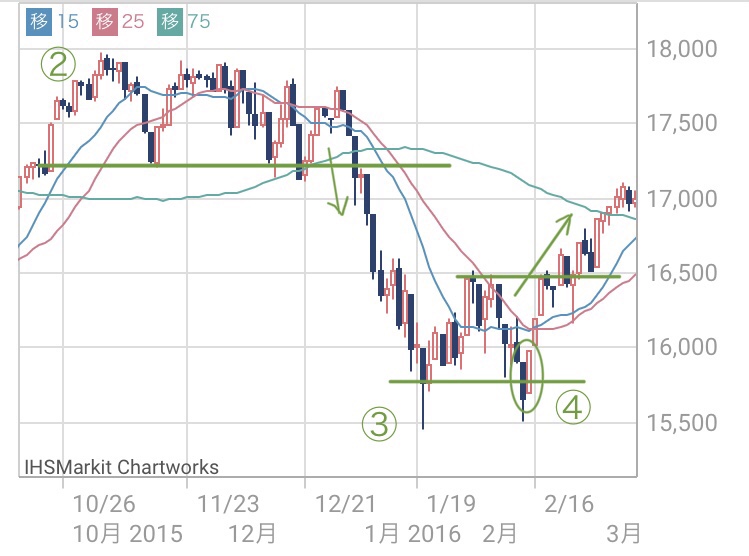The width and height of the screenshot is (749, 556).
Task: Click the green oval highlighting candles
Action: tap(526, 378)
